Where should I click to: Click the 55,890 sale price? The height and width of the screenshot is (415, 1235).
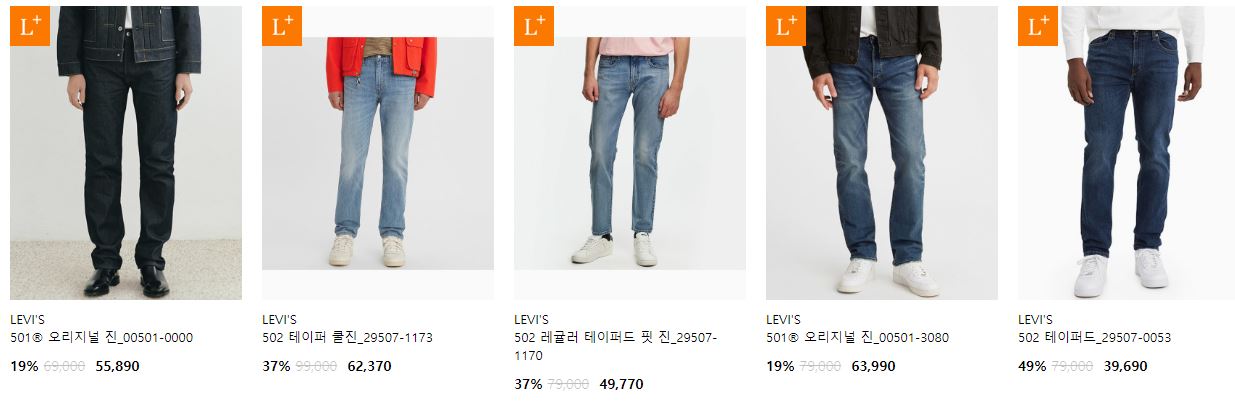point(117,366)
